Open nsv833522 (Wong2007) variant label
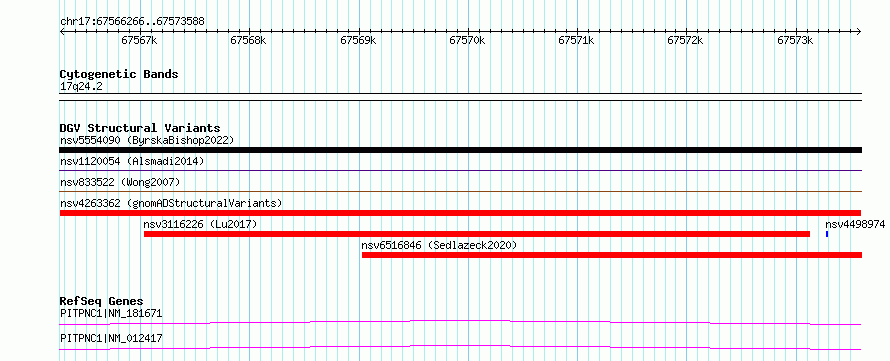Screen dimensions: 890x361 [x=120, y=182]
